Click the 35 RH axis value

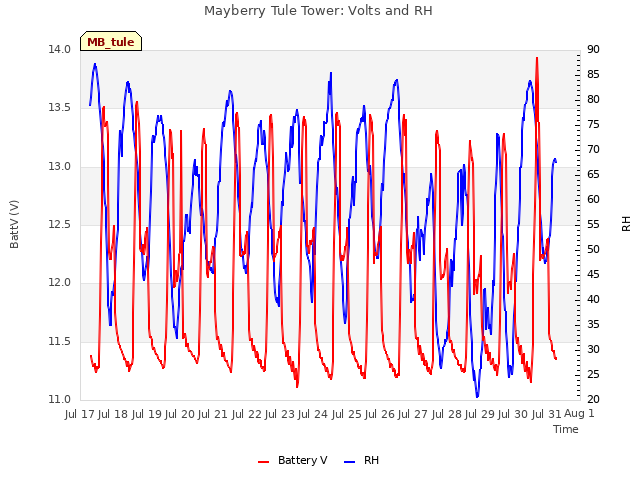pyautogui.click(x=593, y=325)
